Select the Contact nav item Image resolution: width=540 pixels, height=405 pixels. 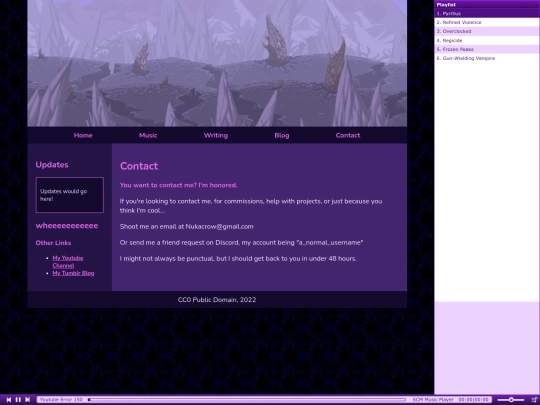click(348, 135)
